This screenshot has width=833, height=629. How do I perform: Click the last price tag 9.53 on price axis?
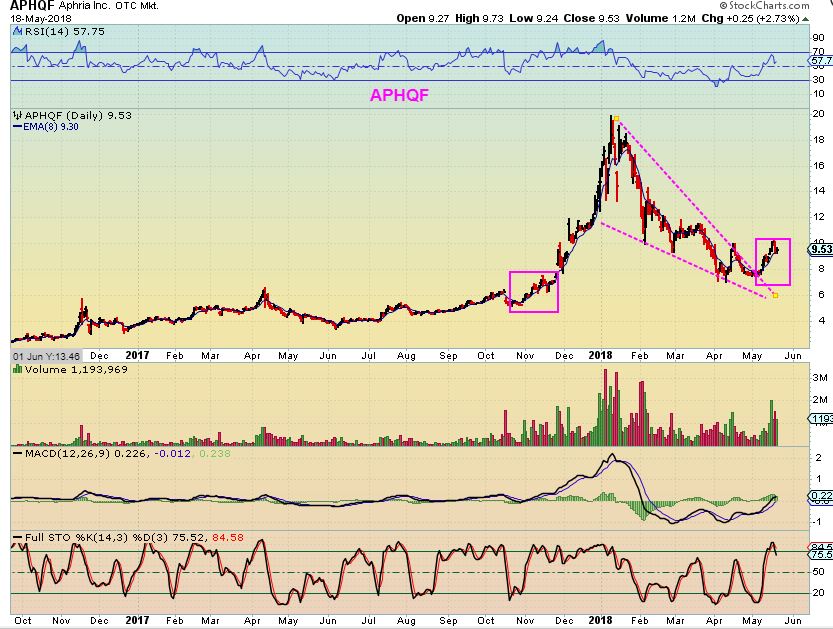(x=821, y=249)
